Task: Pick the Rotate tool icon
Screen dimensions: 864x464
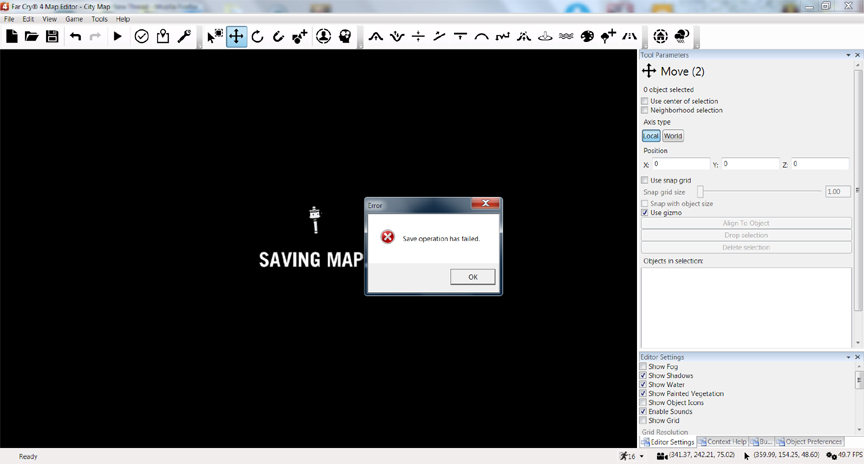Action: click(x=257, y=36)
